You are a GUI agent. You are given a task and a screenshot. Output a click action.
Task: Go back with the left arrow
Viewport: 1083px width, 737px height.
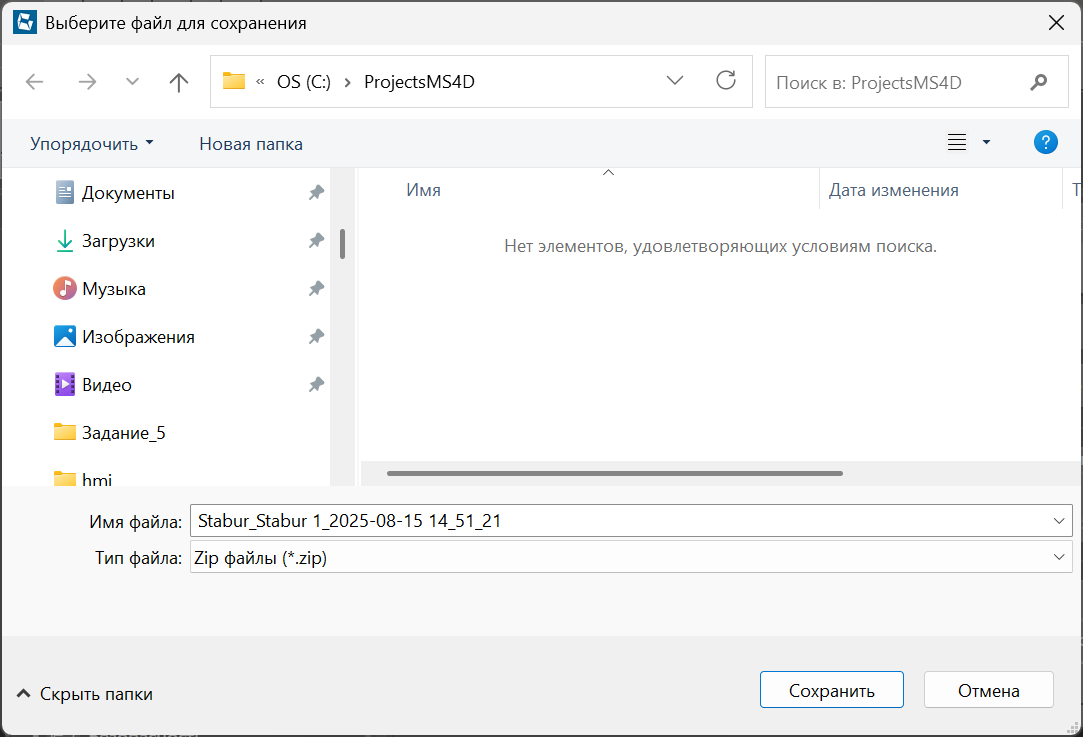pyautogui.click(x=35, y=82)
